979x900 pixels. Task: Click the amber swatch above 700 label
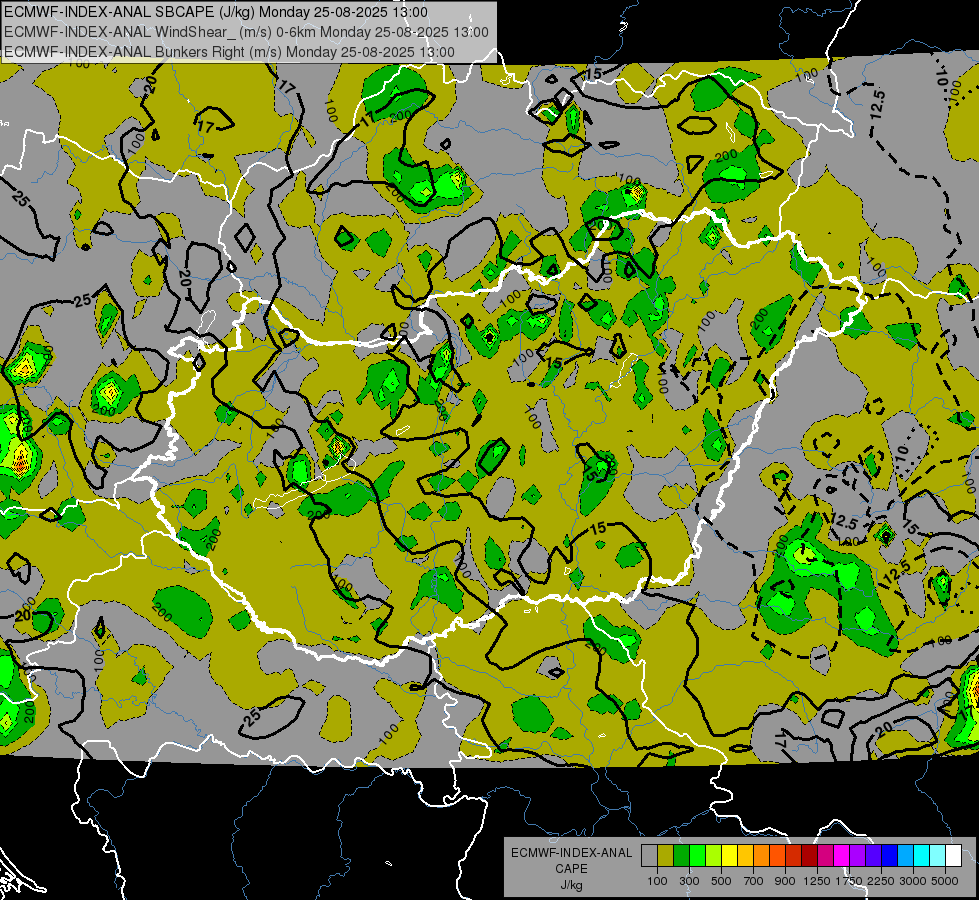tap(745, 856)
